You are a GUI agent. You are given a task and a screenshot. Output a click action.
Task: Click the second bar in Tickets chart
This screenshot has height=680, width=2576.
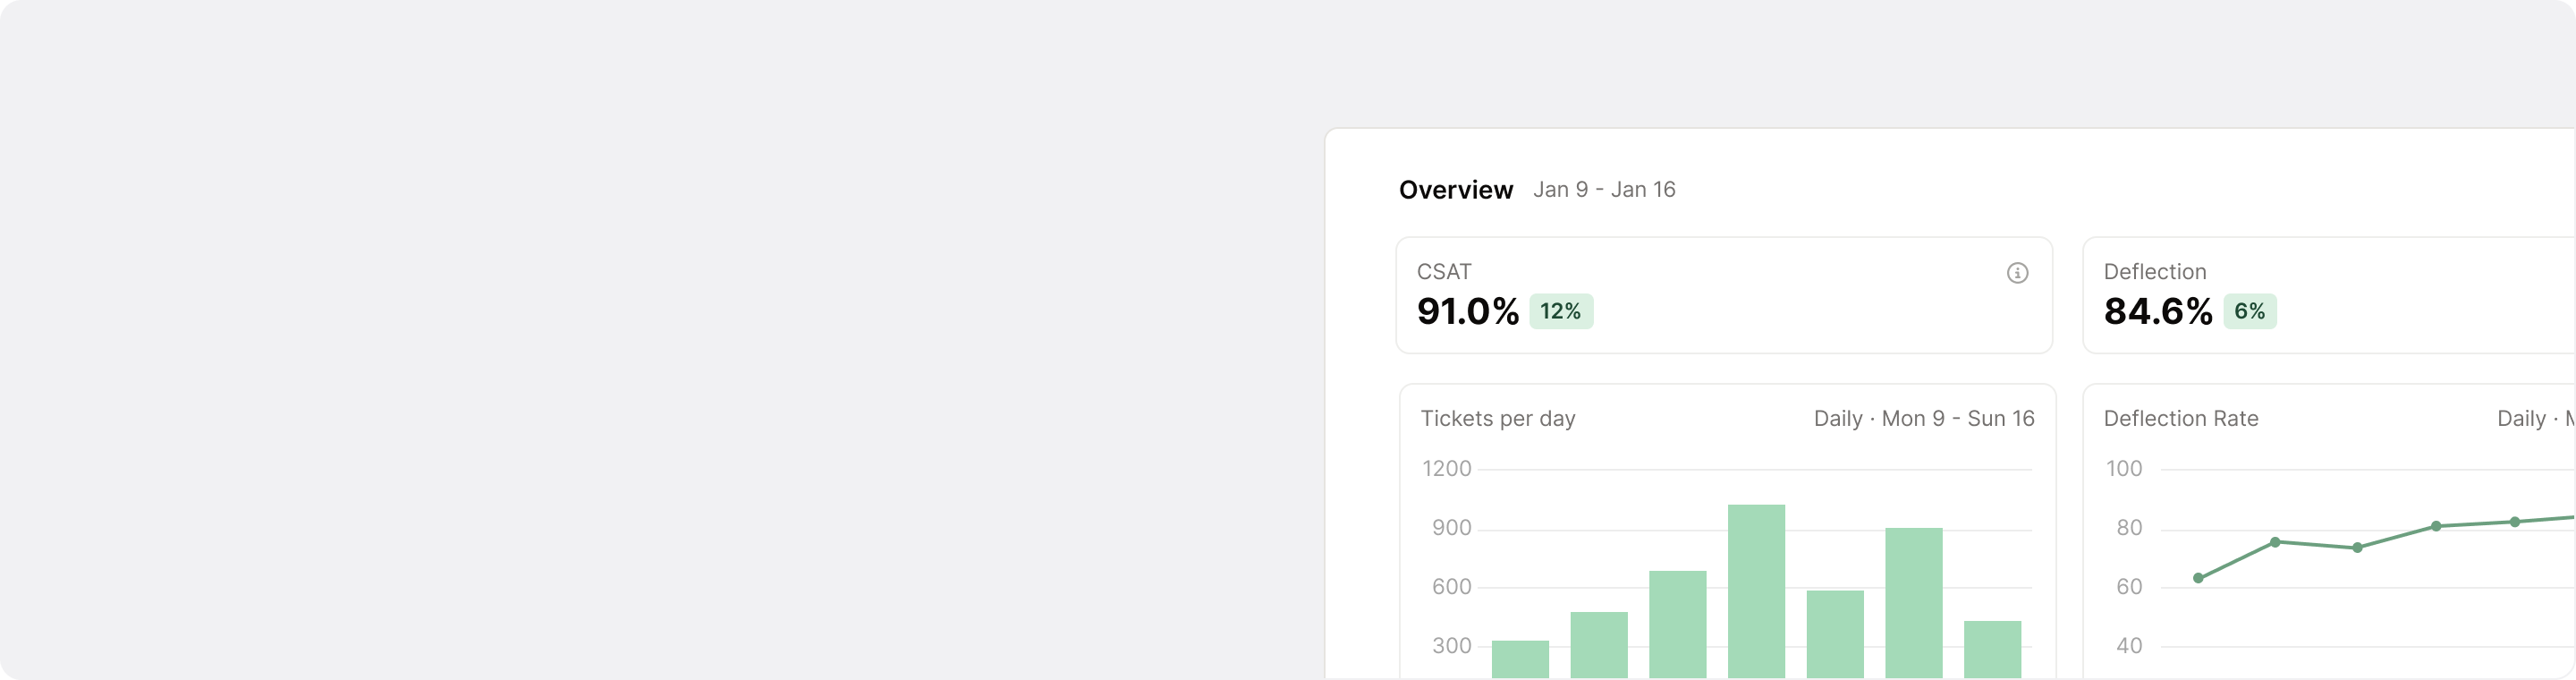(1599, 645)
